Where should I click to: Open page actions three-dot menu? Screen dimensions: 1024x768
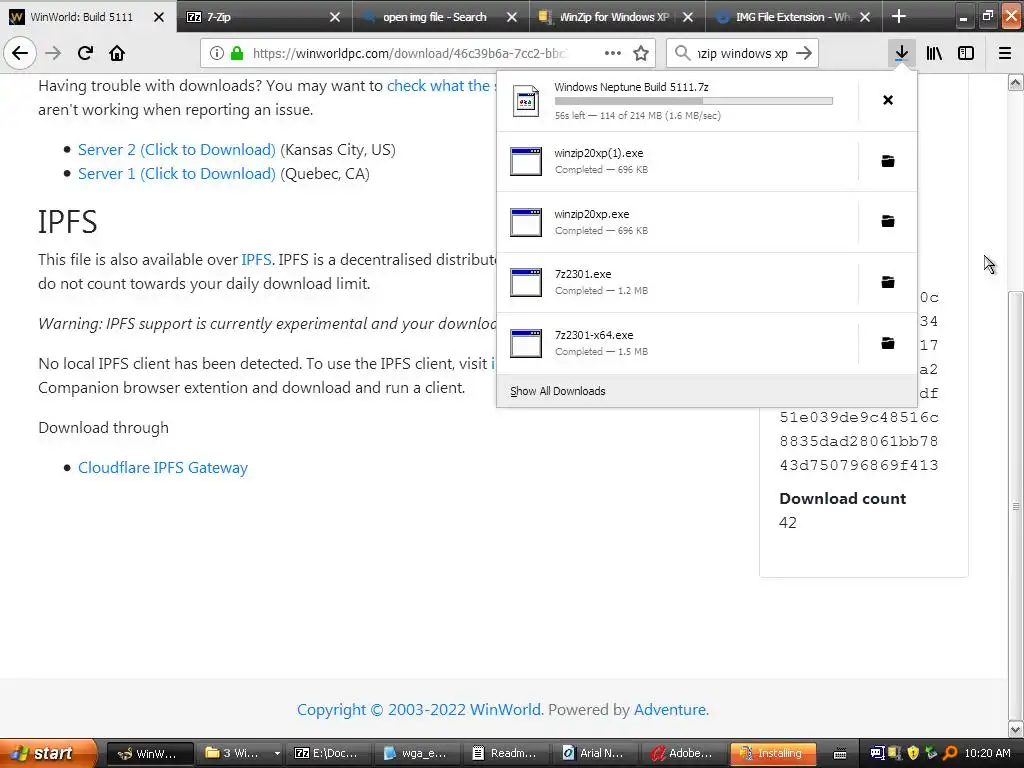(x=613, y=53)
